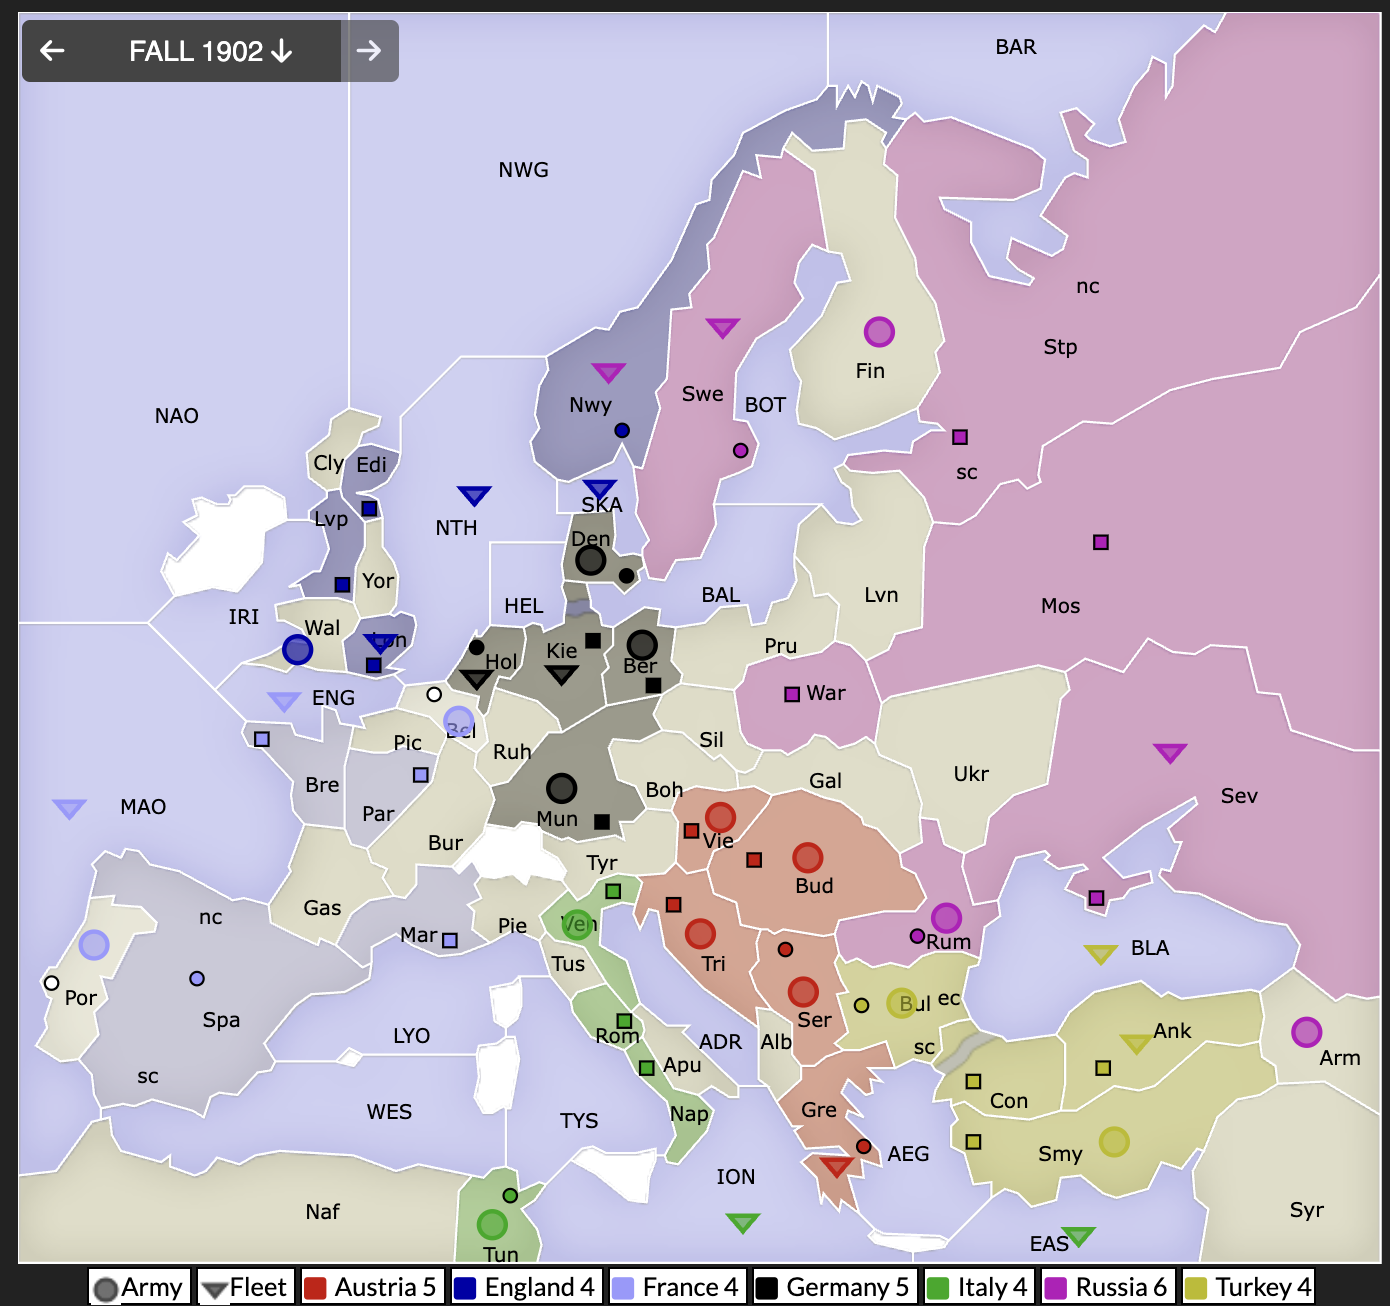
Task: Click the Moscow supply center square
Action: (x=1101, y=542)
